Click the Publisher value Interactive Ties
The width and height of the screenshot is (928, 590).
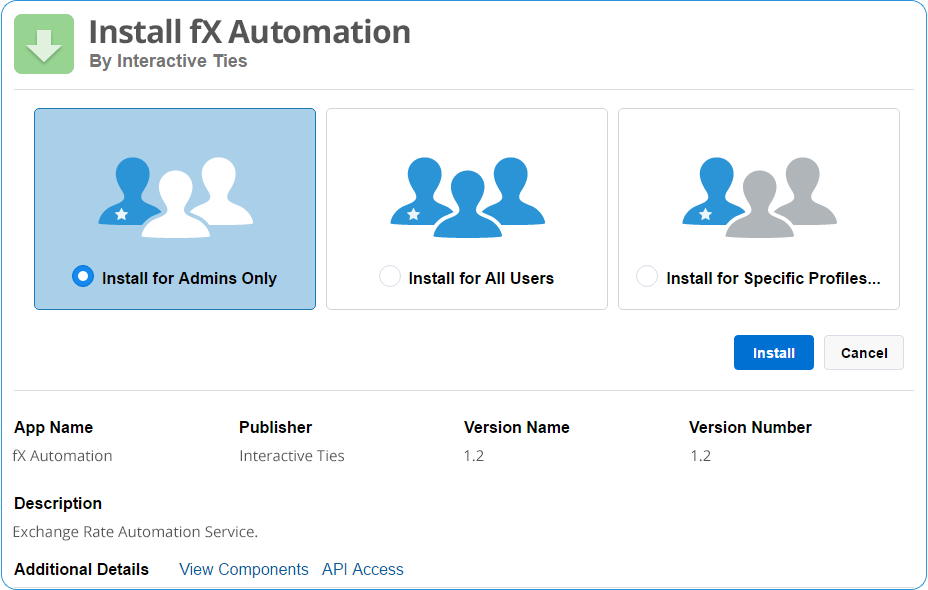(292, 456)
